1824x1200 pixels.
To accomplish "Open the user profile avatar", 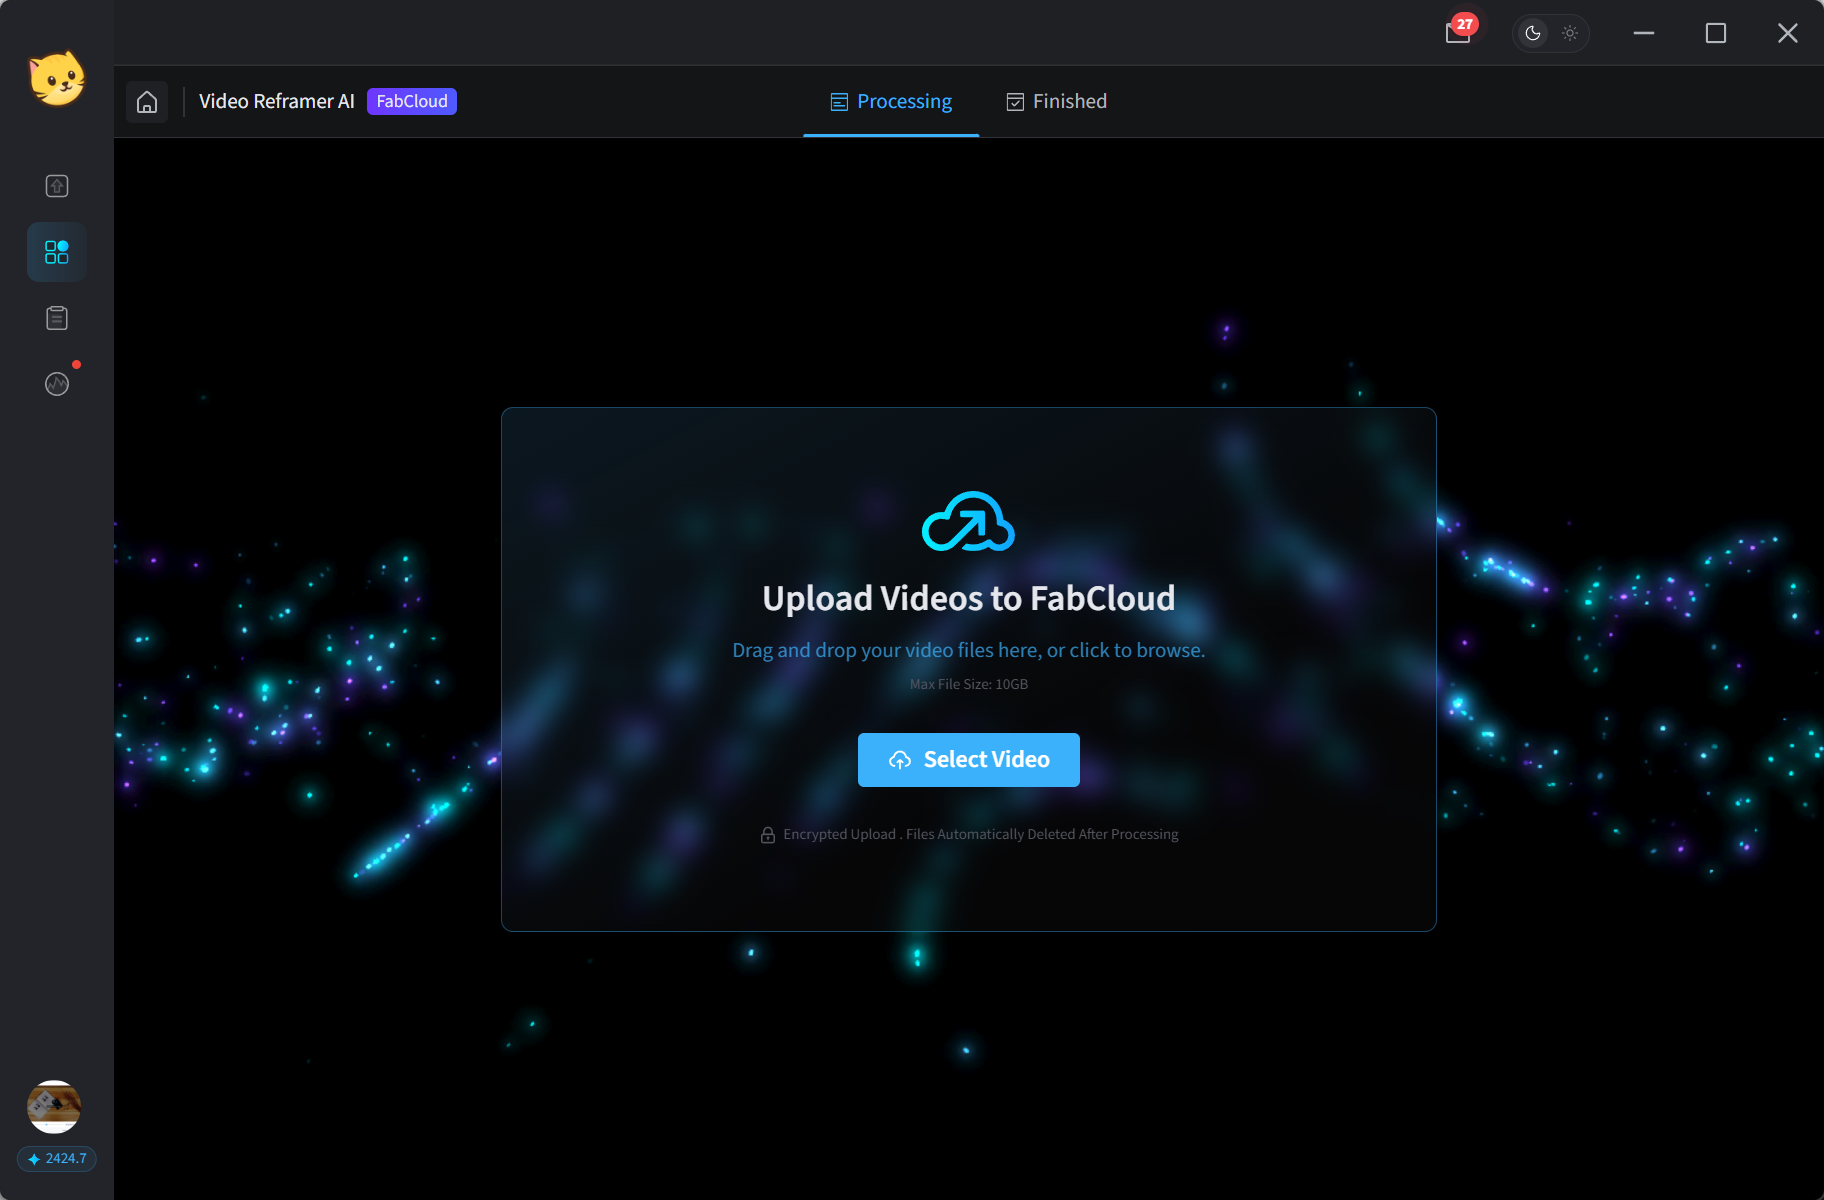I will 54,1106.
